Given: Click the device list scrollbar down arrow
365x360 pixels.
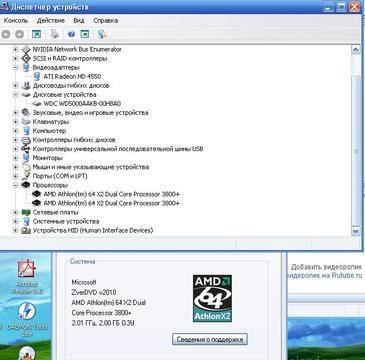Looking at the screenshot, I should (356, 230).
